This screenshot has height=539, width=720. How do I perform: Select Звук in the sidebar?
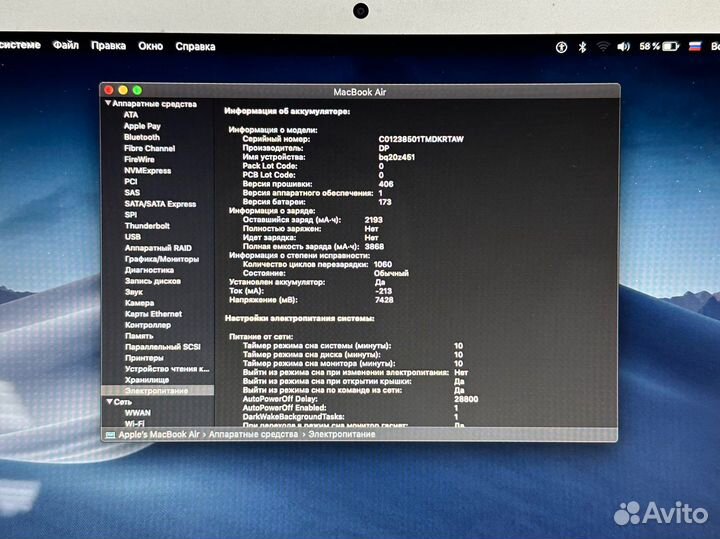click(x=134, y=292)
